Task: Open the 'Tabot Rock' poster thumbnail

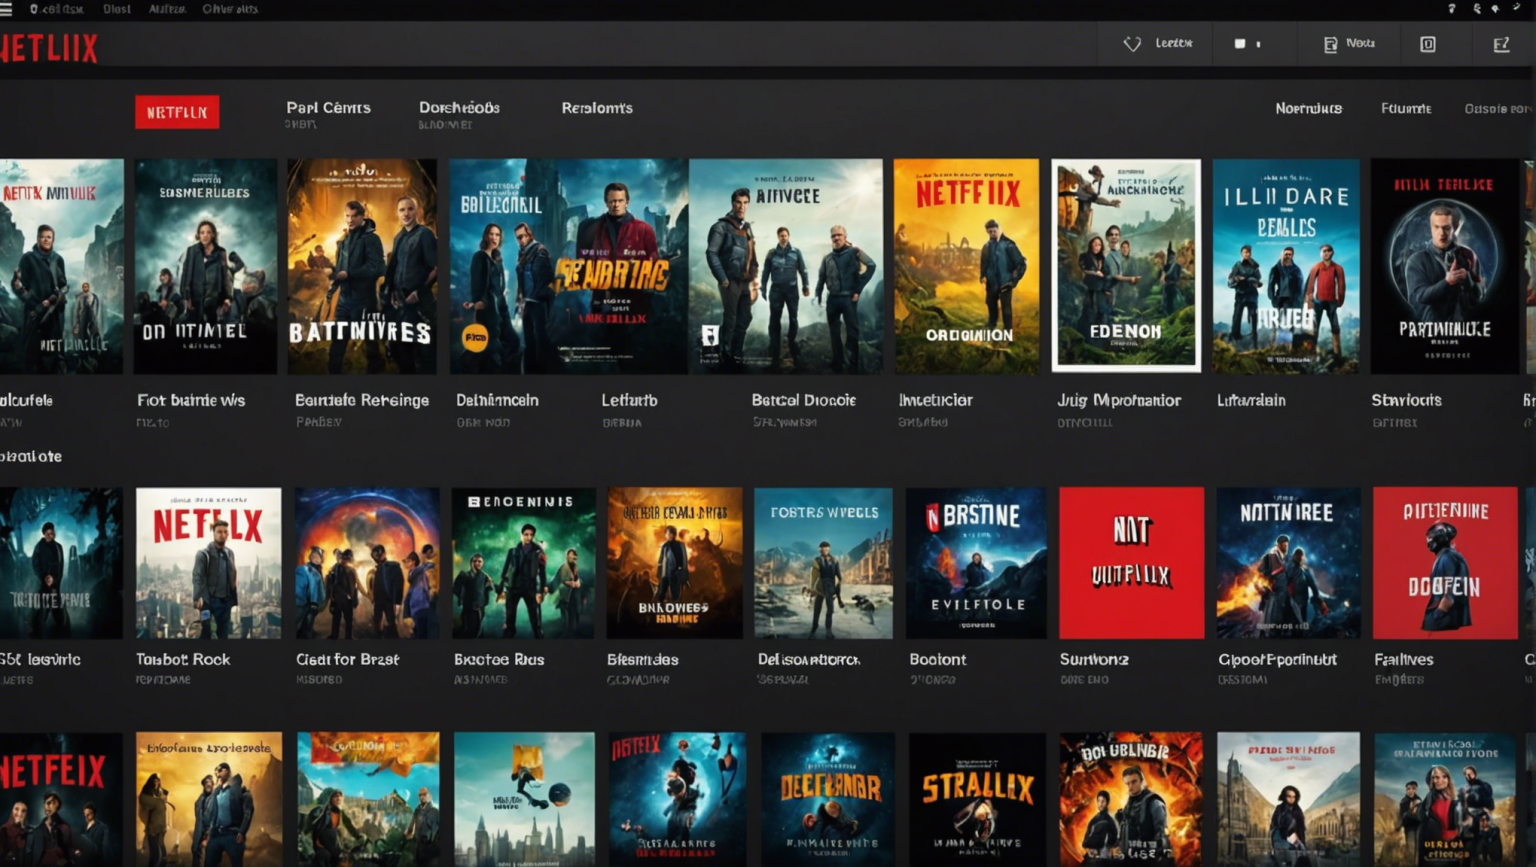Action: (206, 562)
